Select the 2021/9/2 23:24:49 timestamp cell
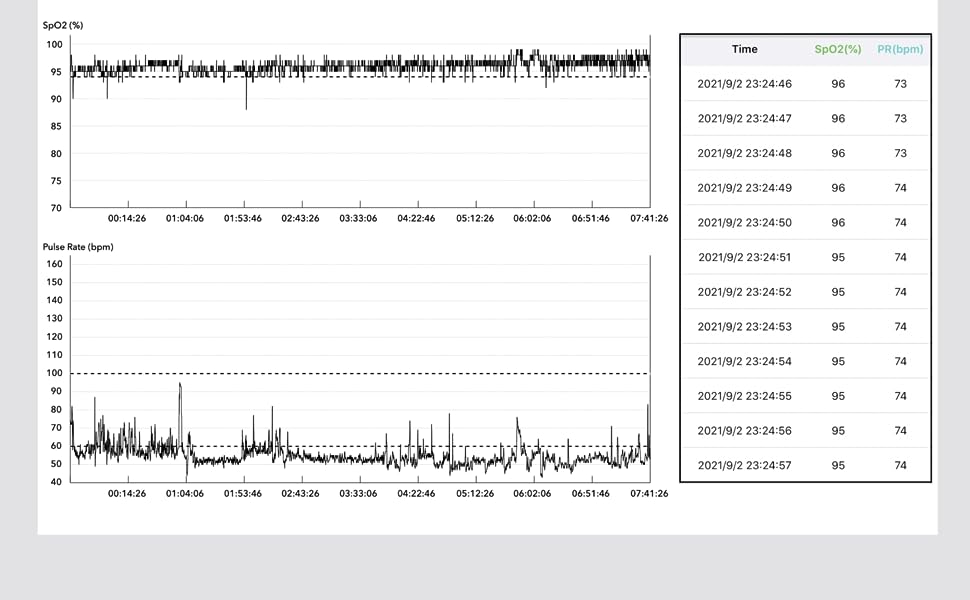The image size is (970, 600). 744,187
